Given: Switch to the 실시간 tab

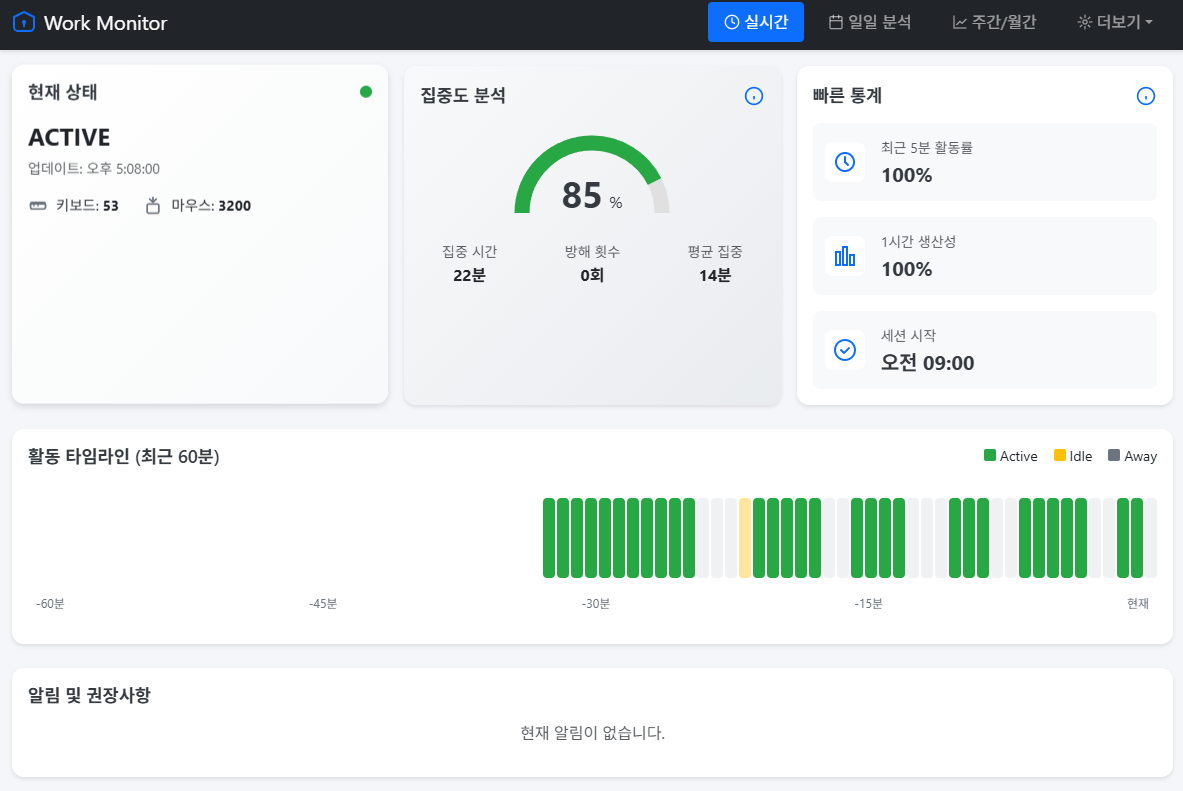Looking at the screenshot, I should (x=755, y=22).
